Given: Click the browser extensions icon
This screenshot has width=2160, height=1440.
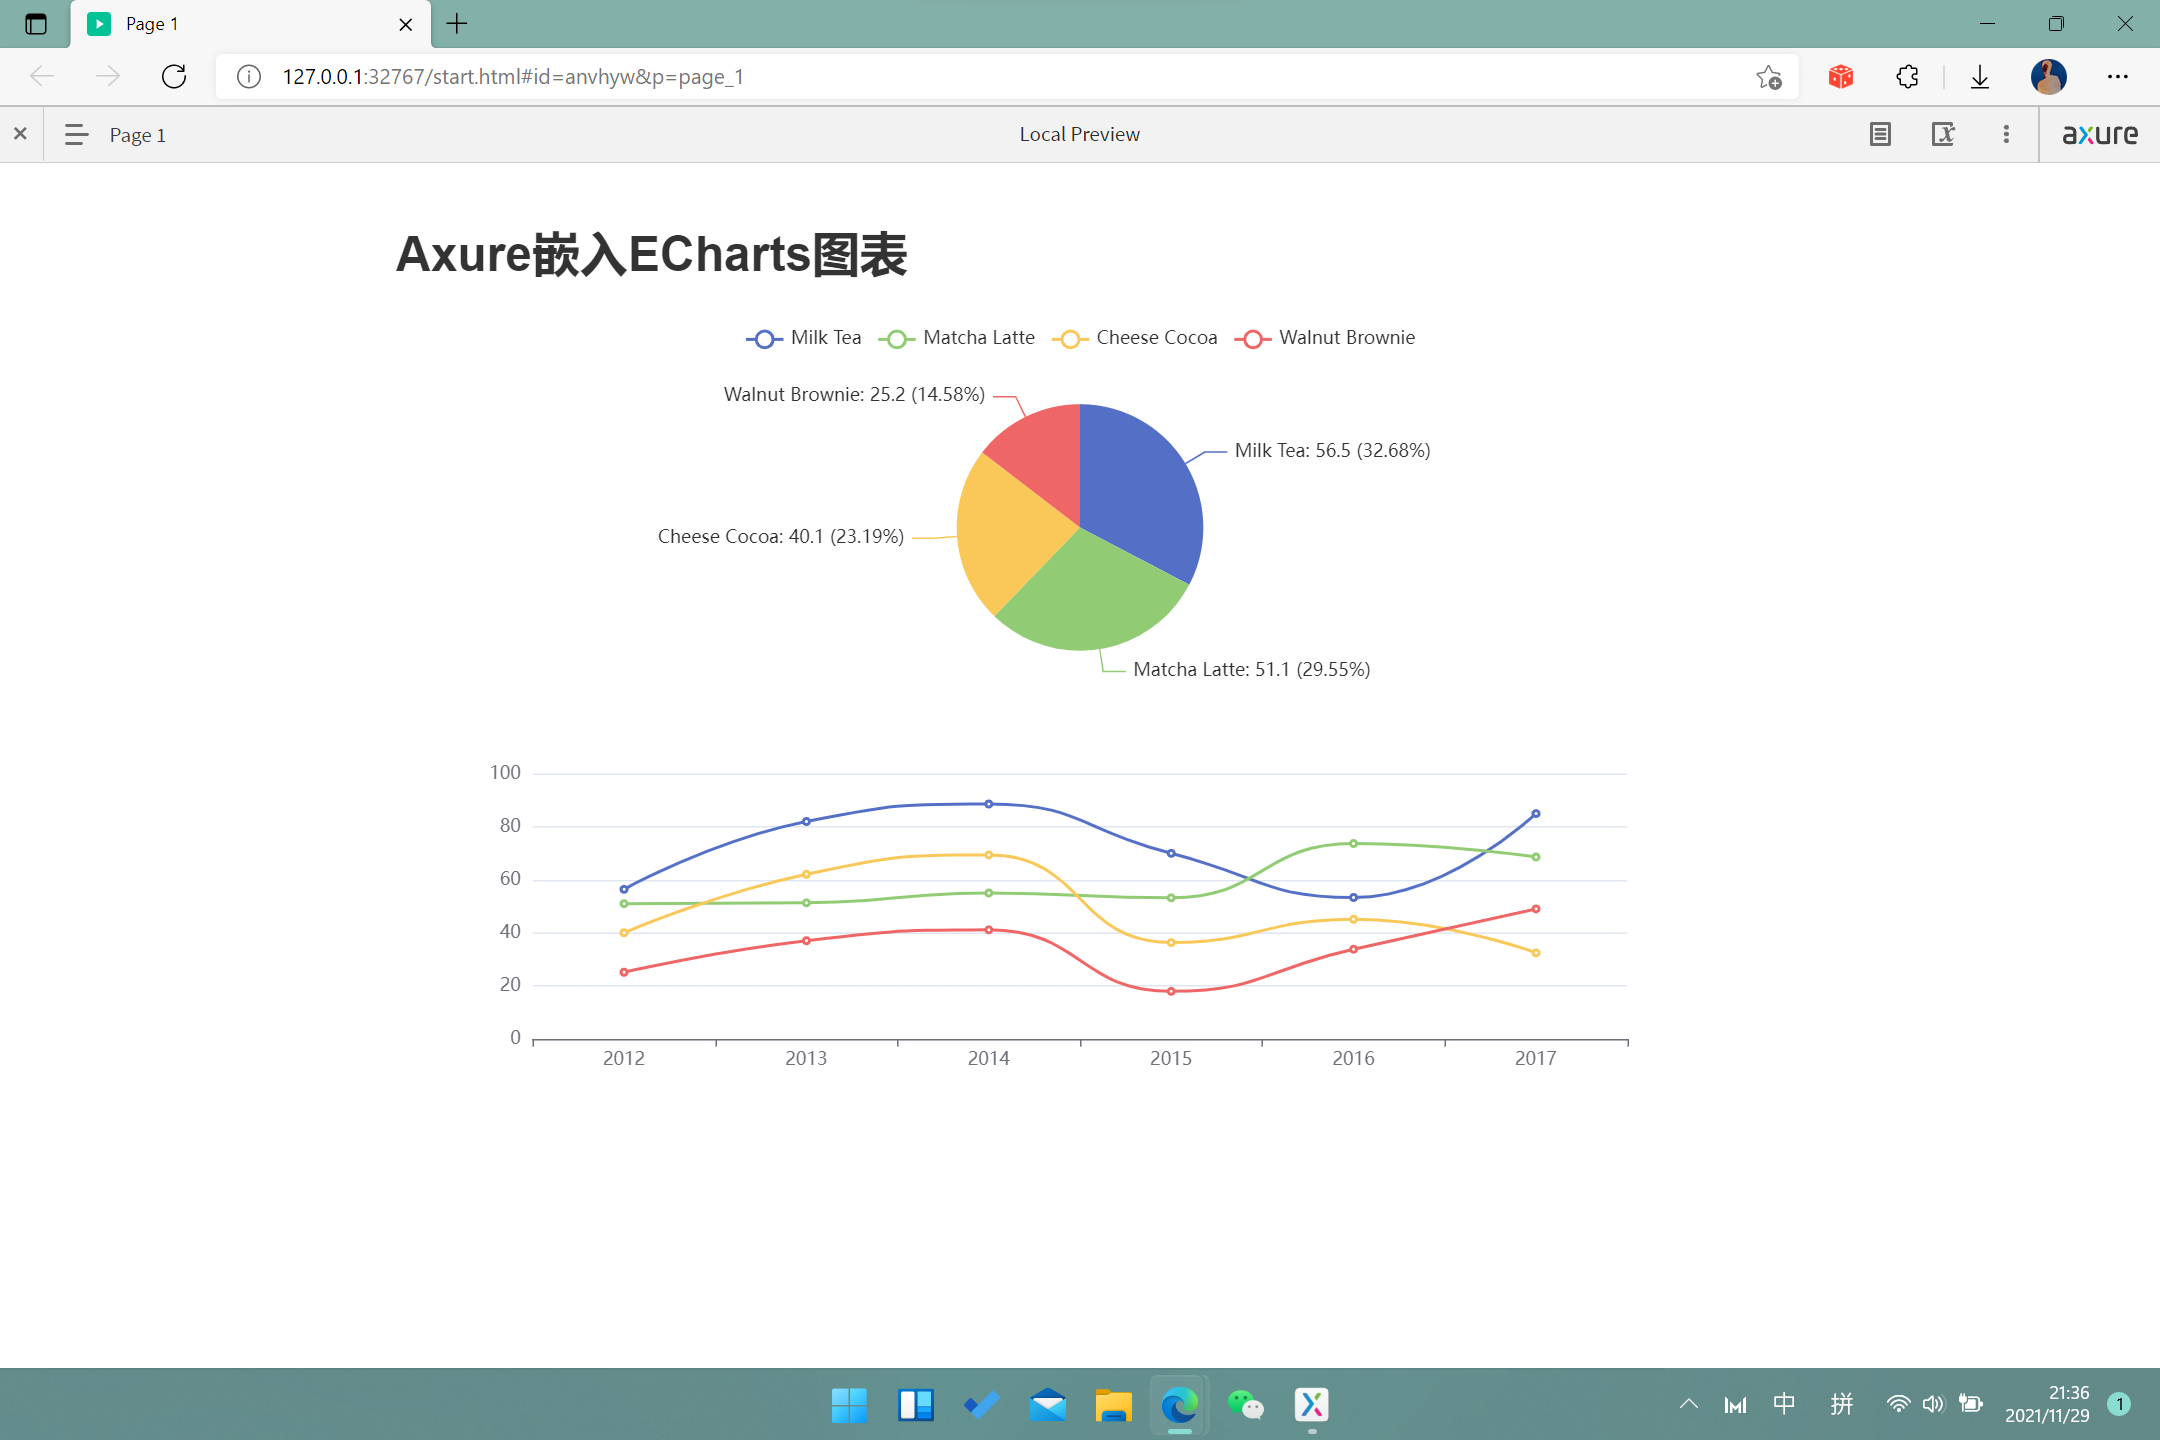Looking at the screenshot, I should (x=1906, y=76).
